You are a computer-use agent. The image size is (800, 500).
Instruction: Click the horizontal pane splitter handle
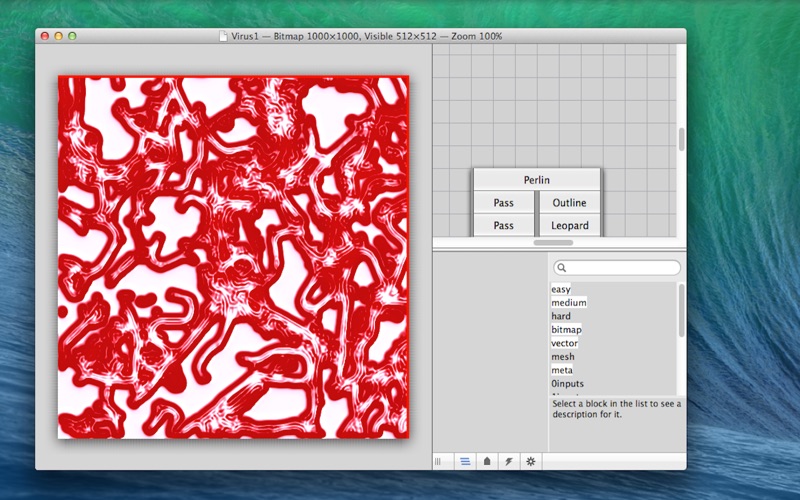click(x=553, y=242)
